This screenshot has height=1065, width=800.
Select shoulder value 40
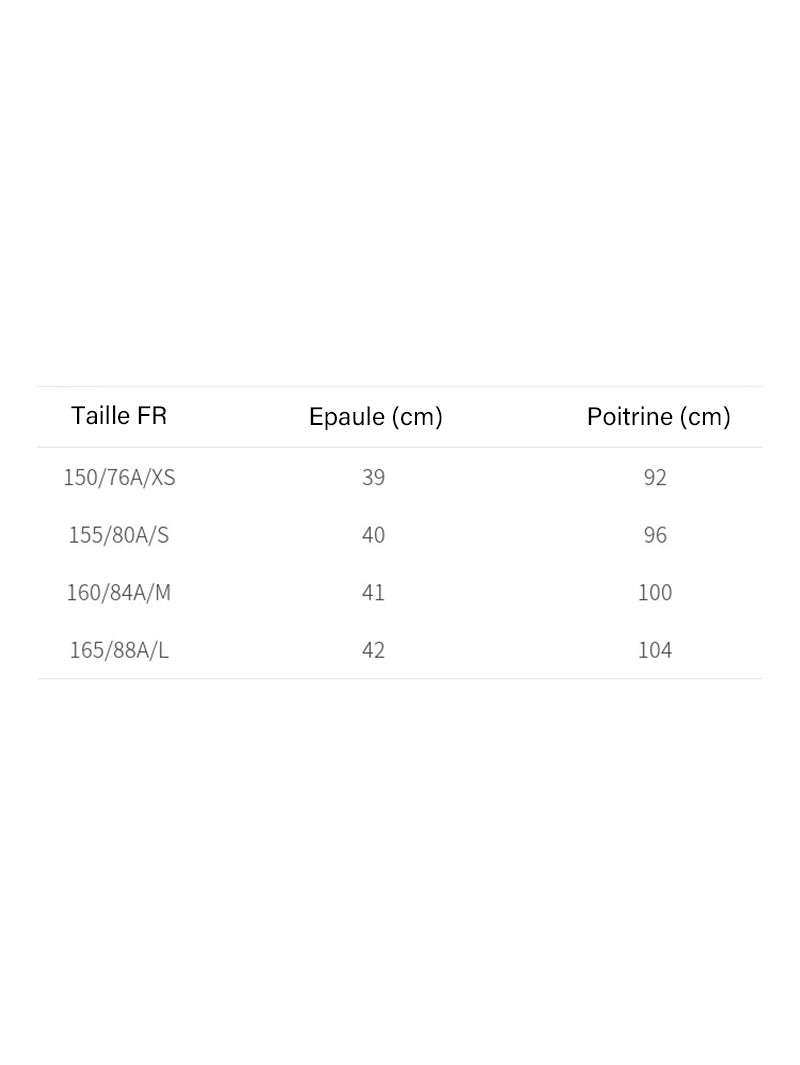point(374,535)
